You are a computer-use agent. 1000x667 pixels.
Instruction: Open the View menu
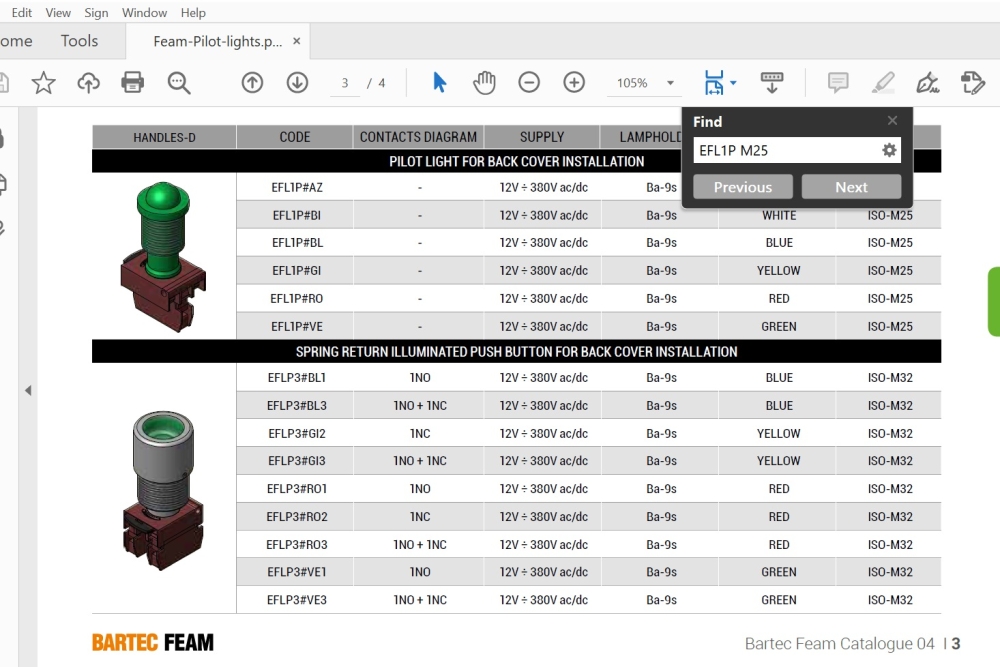58,13
